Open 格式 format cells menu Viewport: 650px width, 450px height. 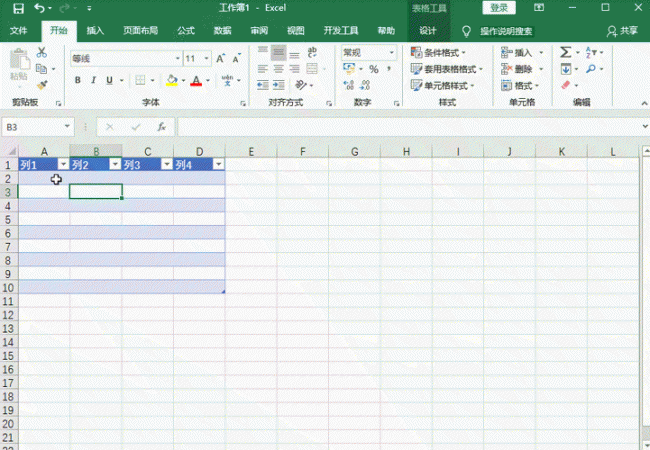pos(520,86)
